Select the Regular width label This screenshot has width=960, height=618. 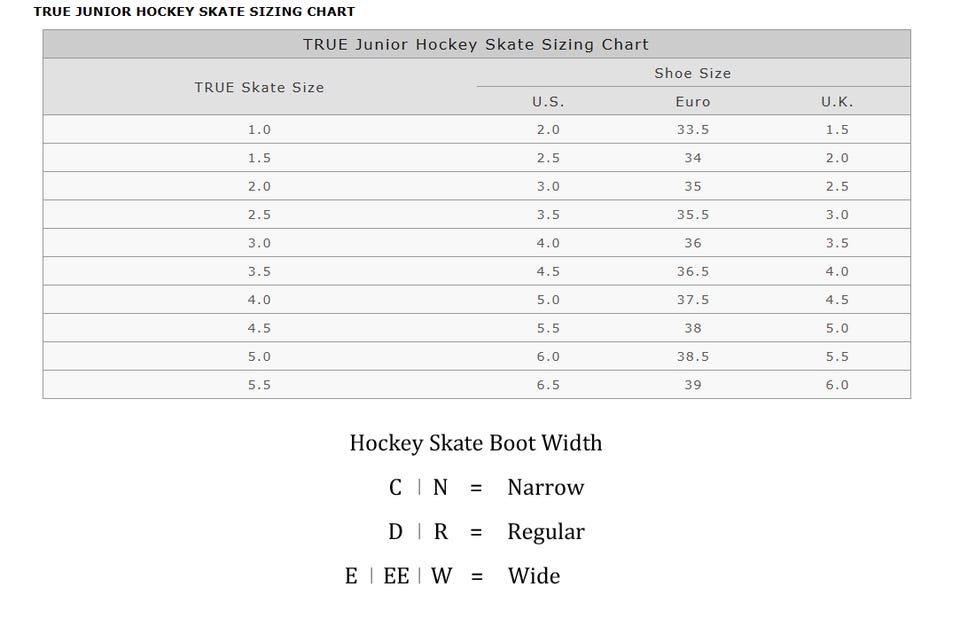tap(545, 532)
